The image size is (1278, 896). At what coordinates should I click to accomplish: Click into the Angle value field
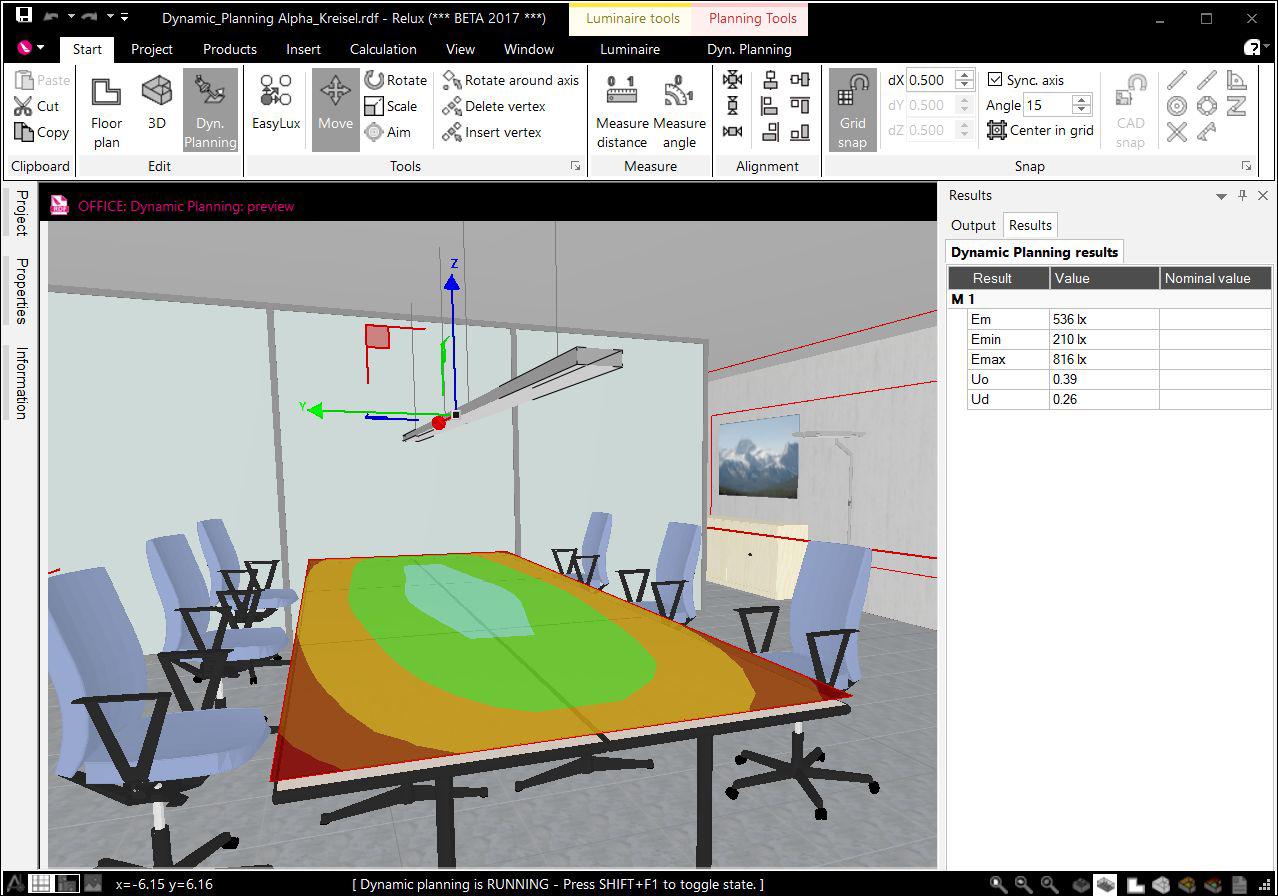tap(1047, 105)
